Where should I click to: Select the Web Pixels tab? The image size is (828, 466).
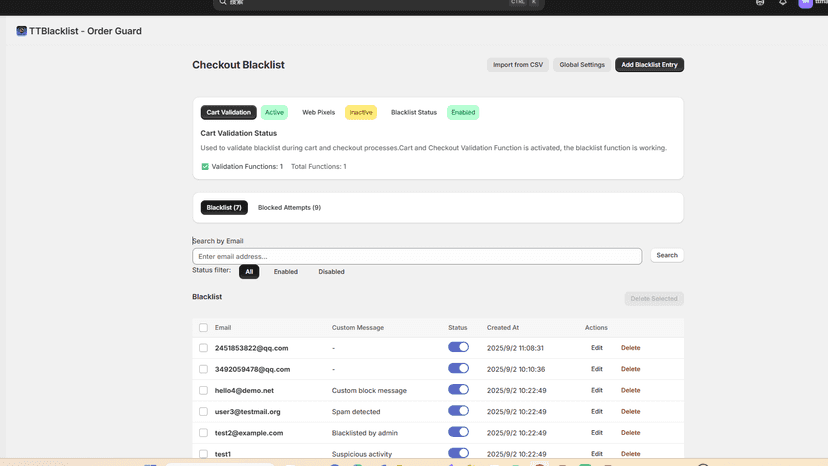coord(318,113)
